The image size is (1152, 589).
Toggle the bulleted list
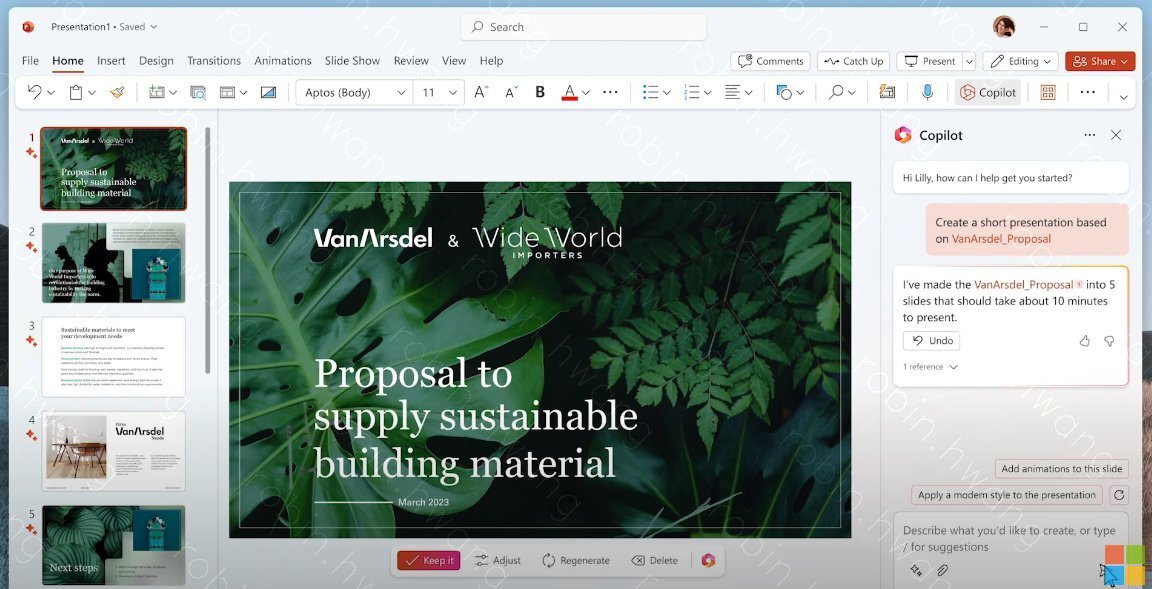click(x=650, y=92)
